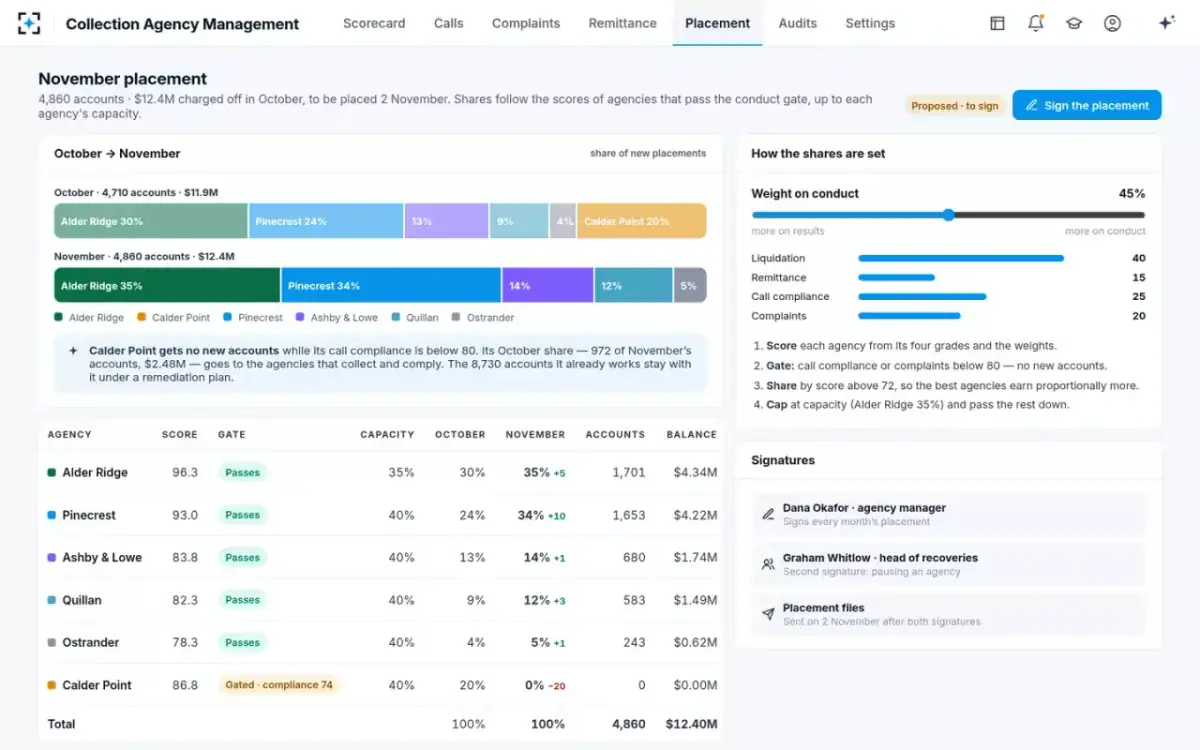Open the Settings tab
This screenshot has height=750, width=1200.
tap(870, 23)
